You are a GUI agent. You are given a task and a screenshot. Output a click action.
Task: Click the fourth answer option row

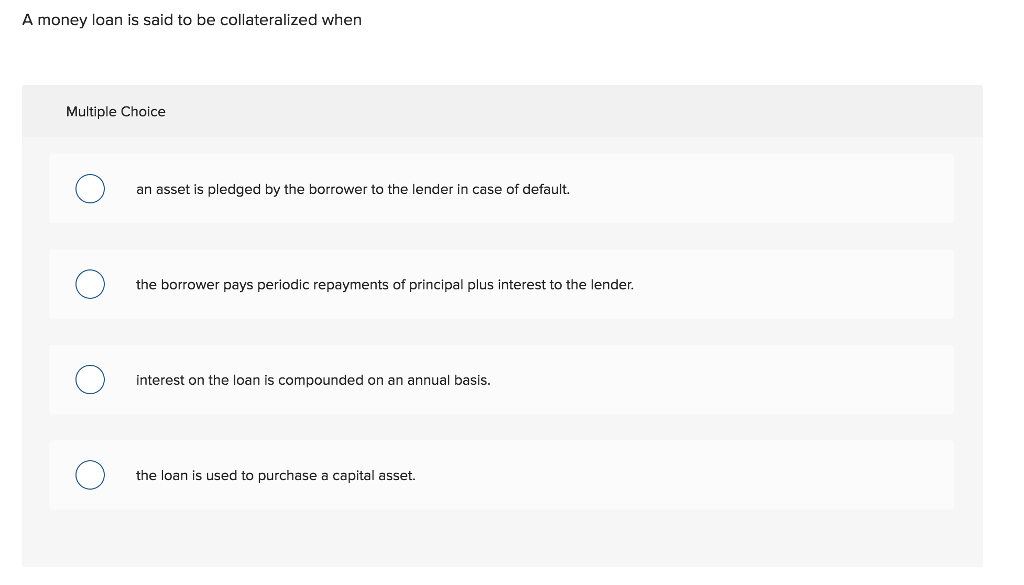click(x=500, y=474)
